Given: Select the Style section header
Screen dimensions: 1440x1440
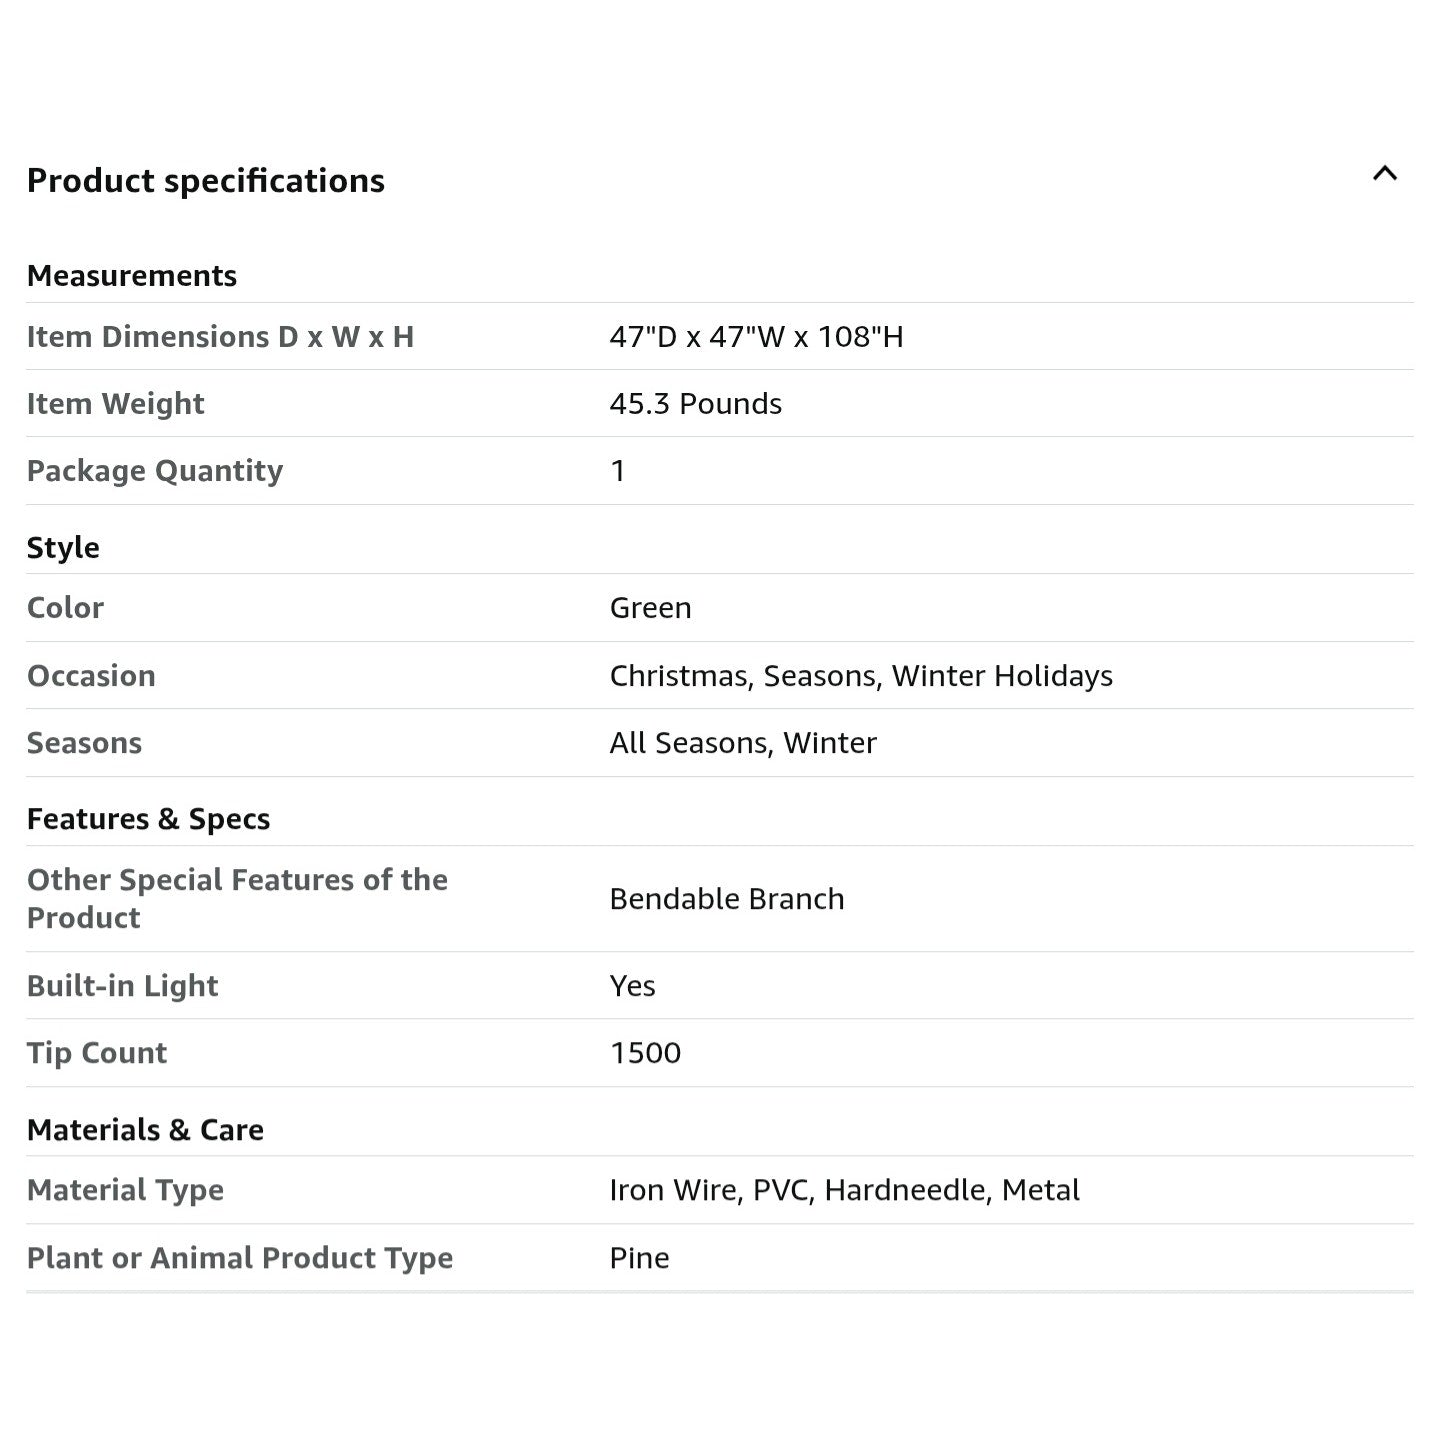Looking at the screenshot, I should (63, 548).
